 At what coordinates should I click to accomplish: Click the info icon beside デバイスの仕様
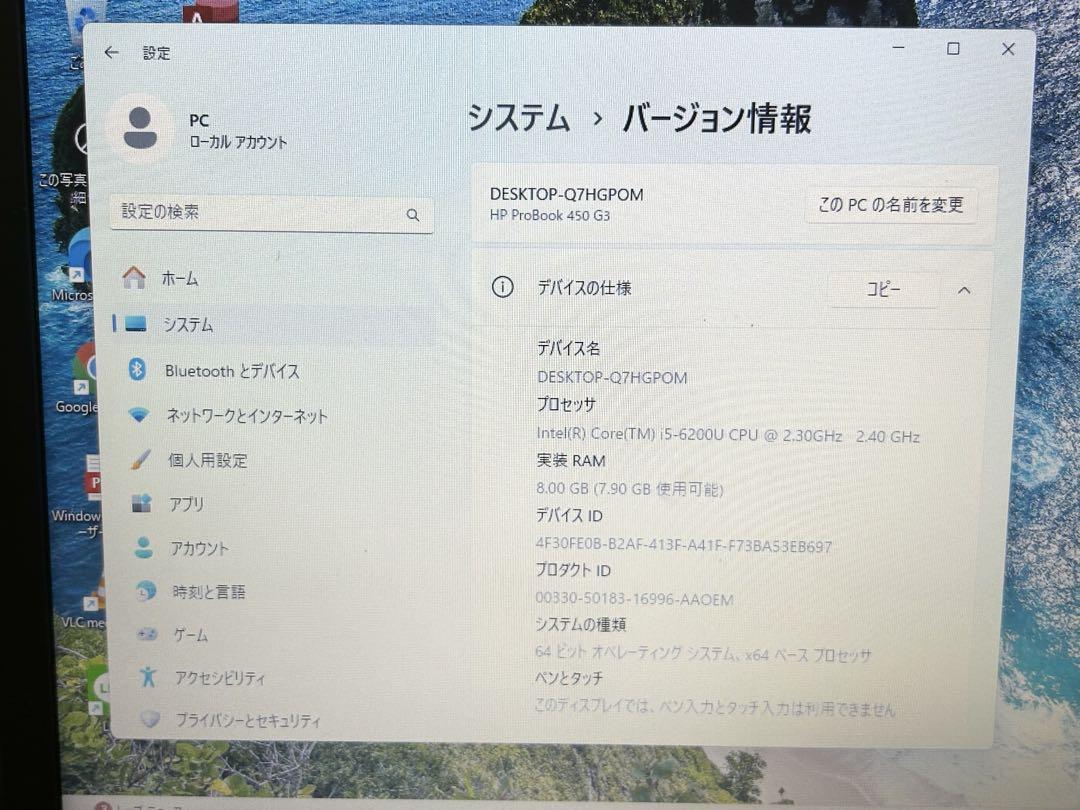click(503, 287)
